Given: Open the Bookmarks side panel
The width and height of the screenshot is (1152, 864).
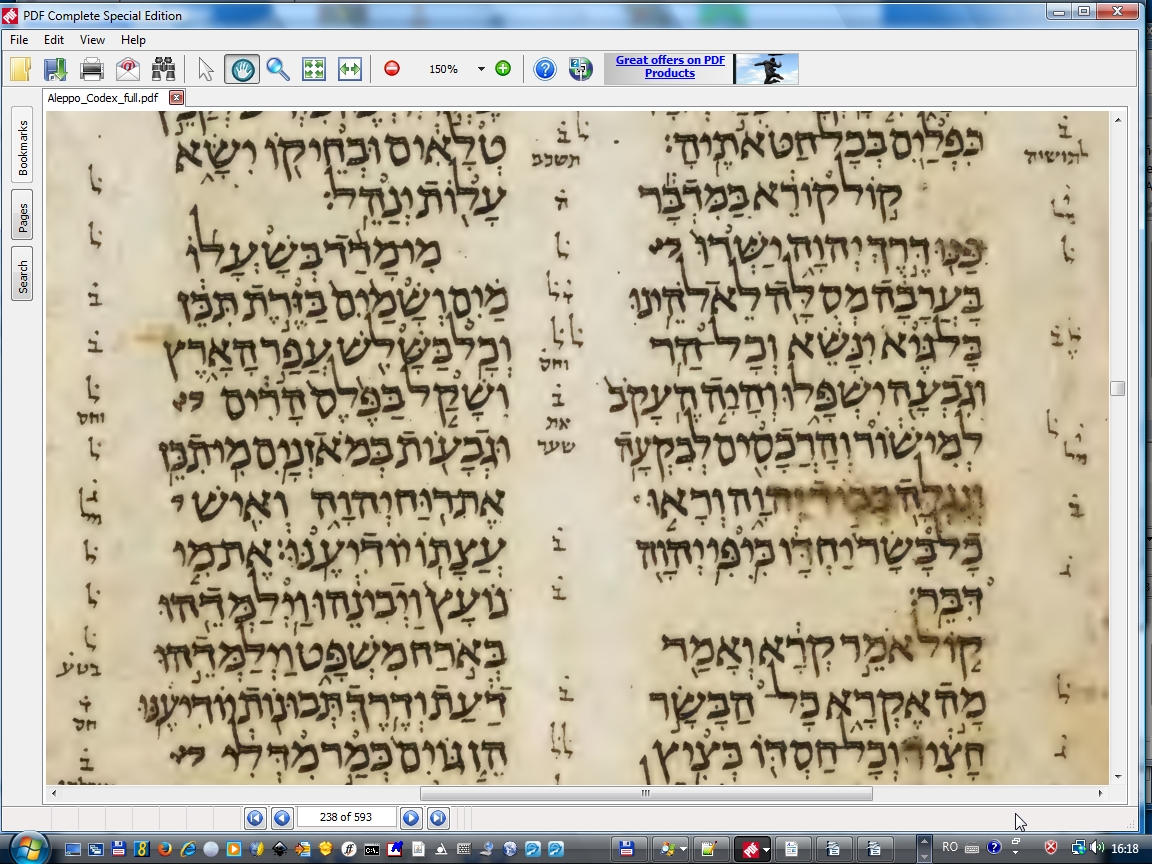Looking at the screenshot, I should pos(22,148).
